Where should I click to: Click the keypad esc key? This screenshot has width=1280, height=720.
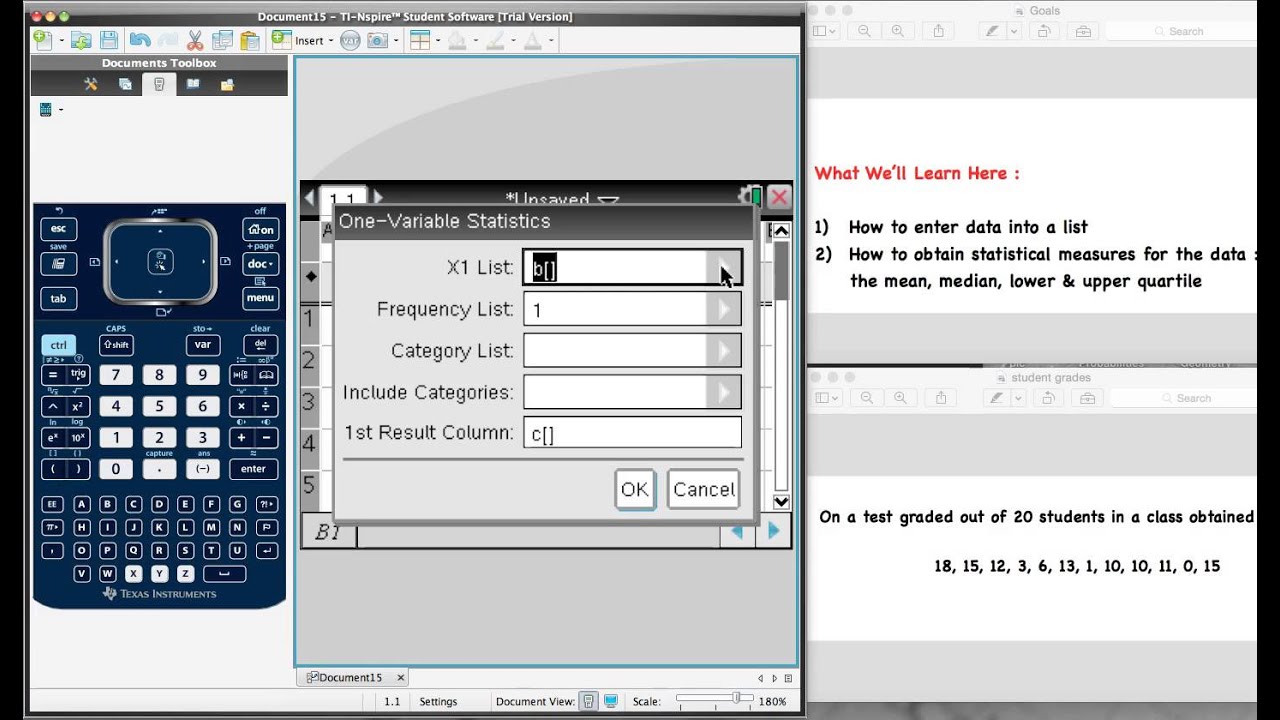(x=59, y=229)
